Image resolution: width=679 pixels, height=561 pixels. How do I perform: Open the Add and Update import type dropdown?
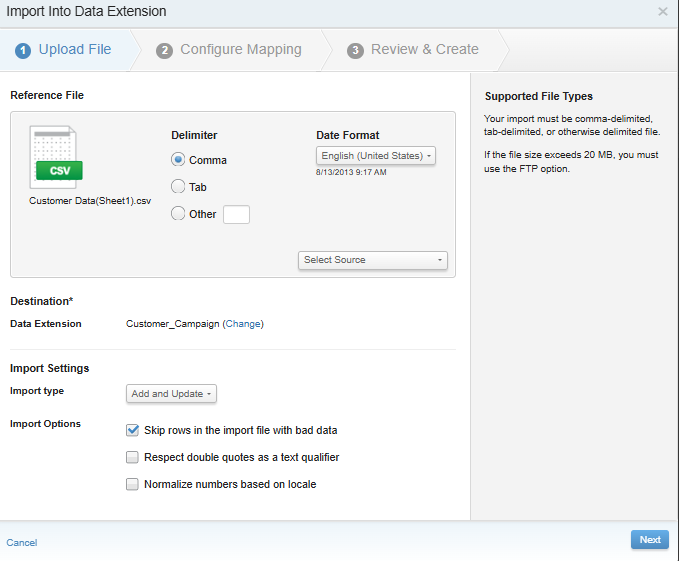point(171,394)
